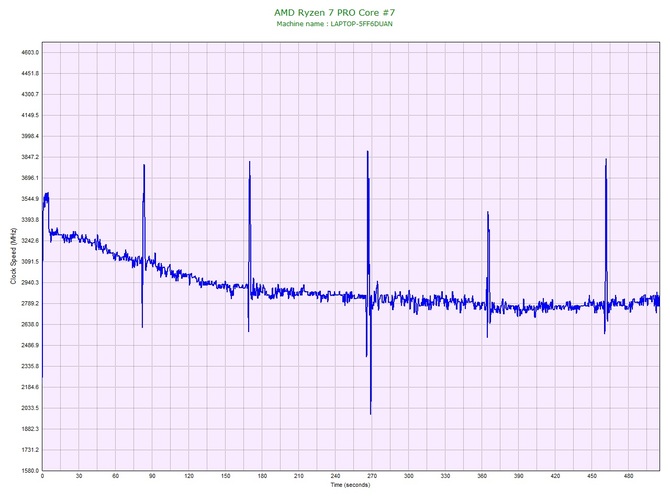Click the 'Clock Speed (MHz)' axis label

pyautogui.click(x=13, y=256)
